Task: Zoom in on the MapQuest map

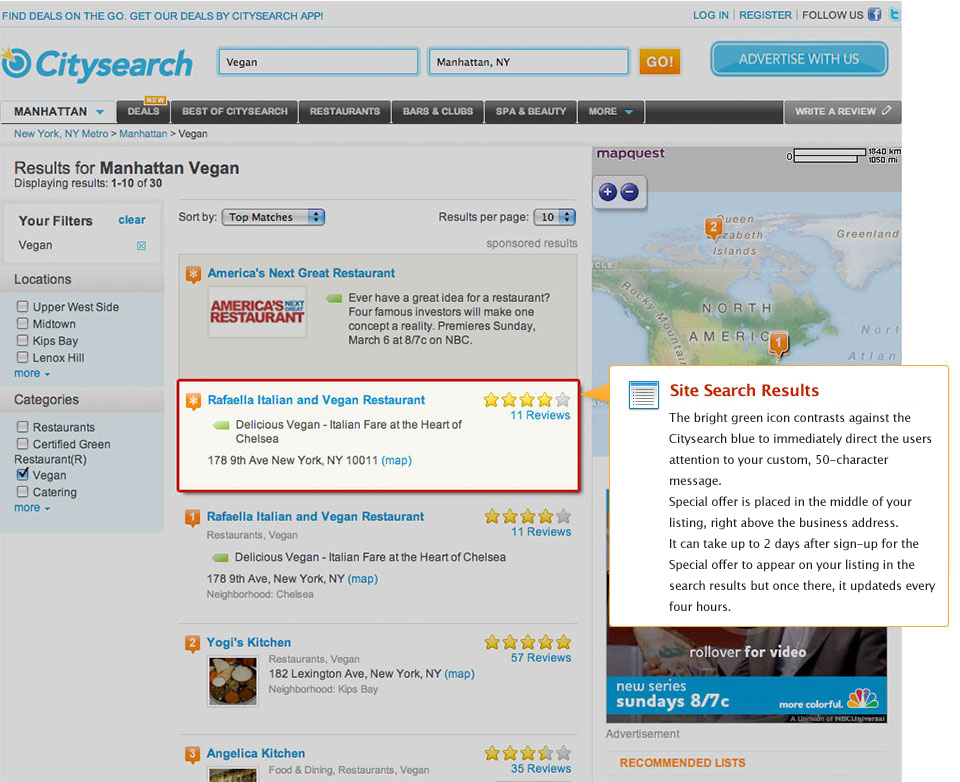Action: click(607, 192)
